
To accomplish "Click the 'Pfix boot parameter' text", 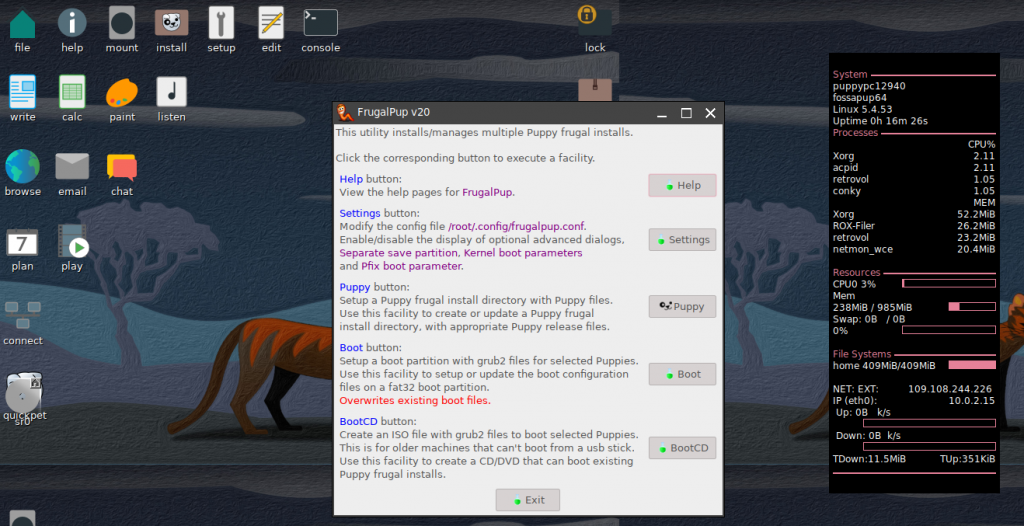I will [411, 267].
